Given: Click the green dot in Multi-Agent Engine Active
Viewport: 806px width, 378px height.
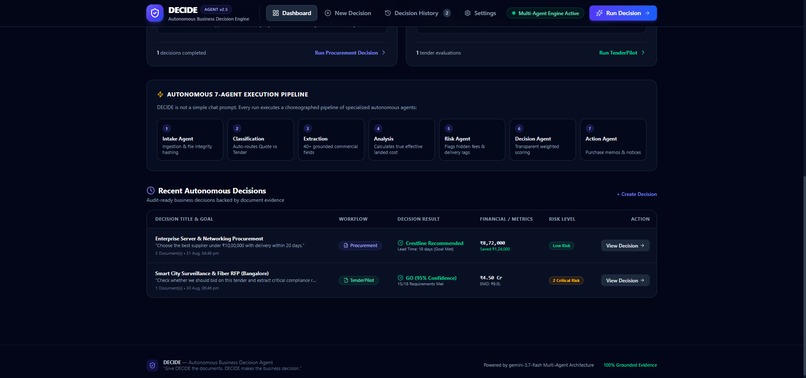Looking at the screenshot, I should pos(513,13).
